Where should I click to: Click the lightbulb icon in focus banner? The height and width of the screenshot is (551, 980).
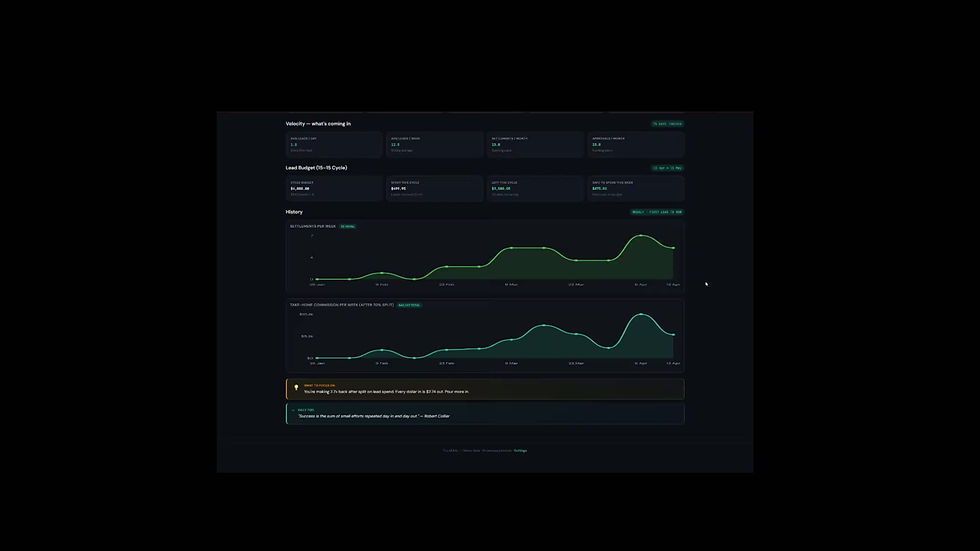296,388
